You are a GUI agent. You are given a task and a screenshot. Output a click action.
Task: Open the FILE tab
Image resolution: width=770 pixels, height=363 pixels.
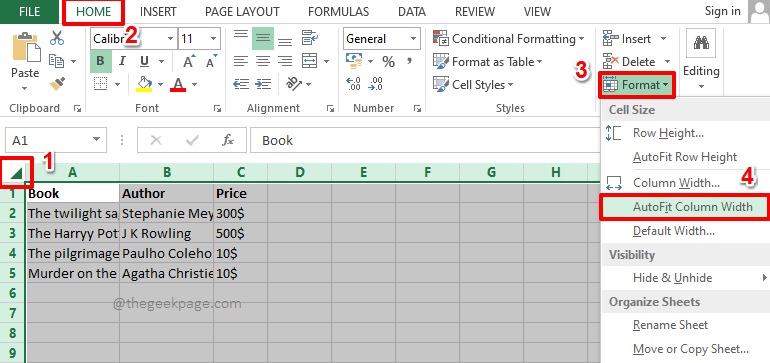tap(29, 12)
